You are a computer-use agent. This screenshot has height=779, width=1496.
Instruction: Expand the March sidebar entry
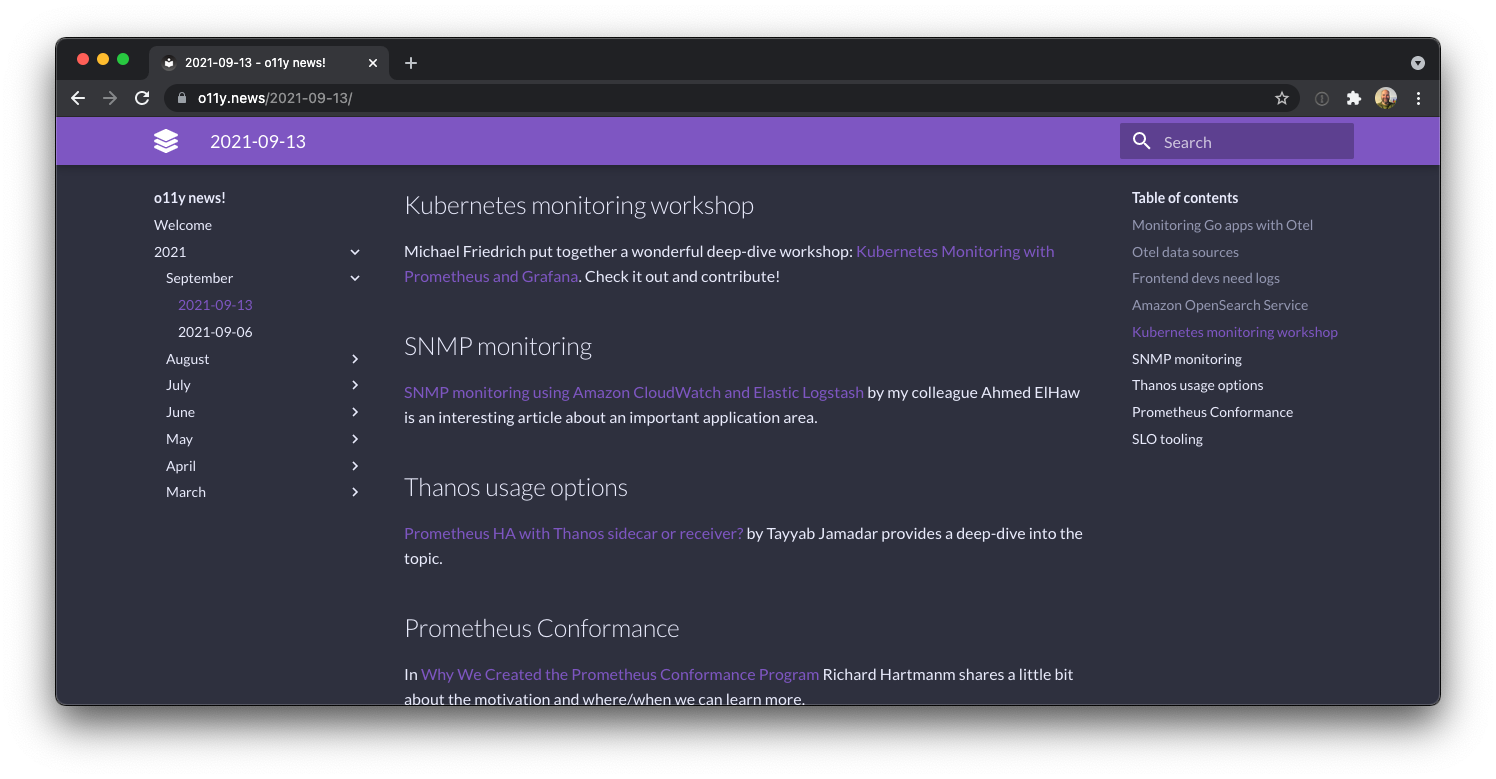click(355, 491)
